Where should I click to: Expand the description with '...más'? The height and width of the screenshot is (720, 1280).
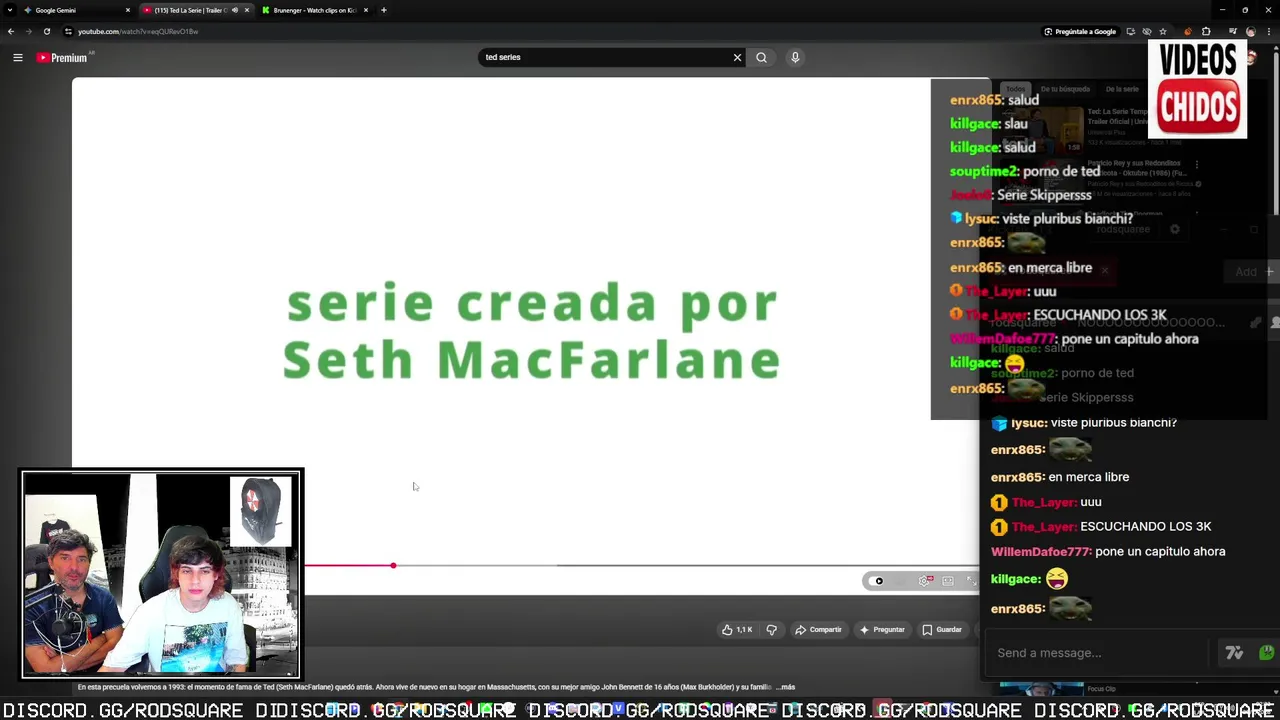point(786,688)
